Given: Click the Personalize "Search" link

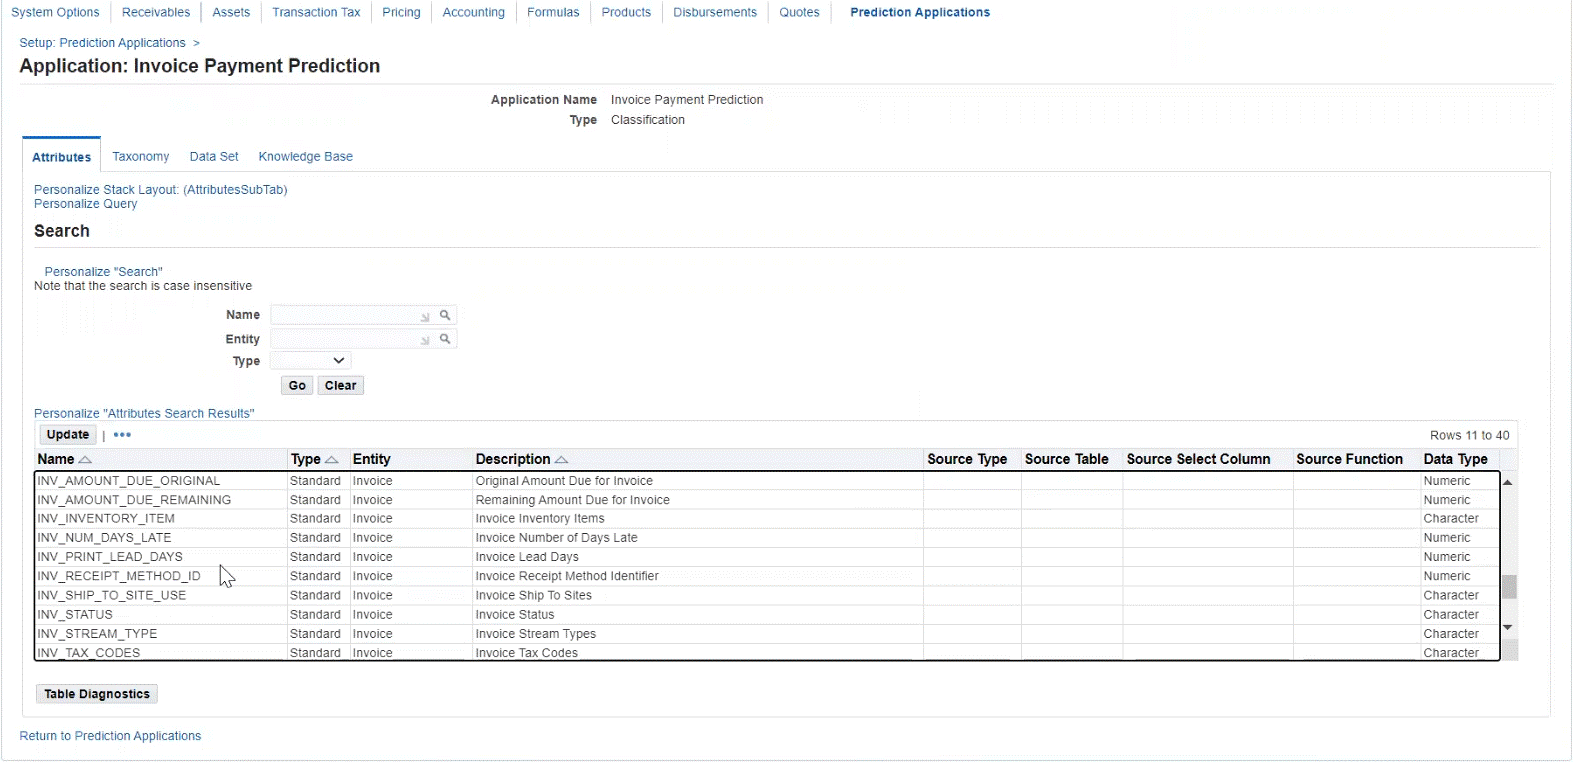Looking at the screenshot, I should 103,272.
